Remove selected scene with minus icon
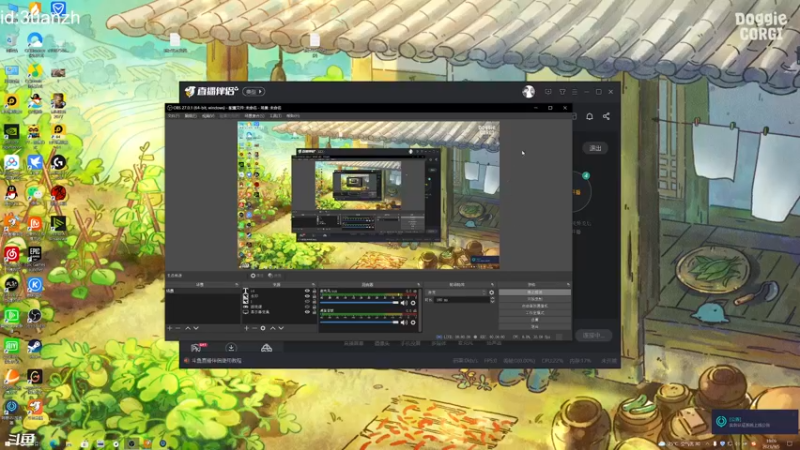800x450 pixels. pos(178,328)
